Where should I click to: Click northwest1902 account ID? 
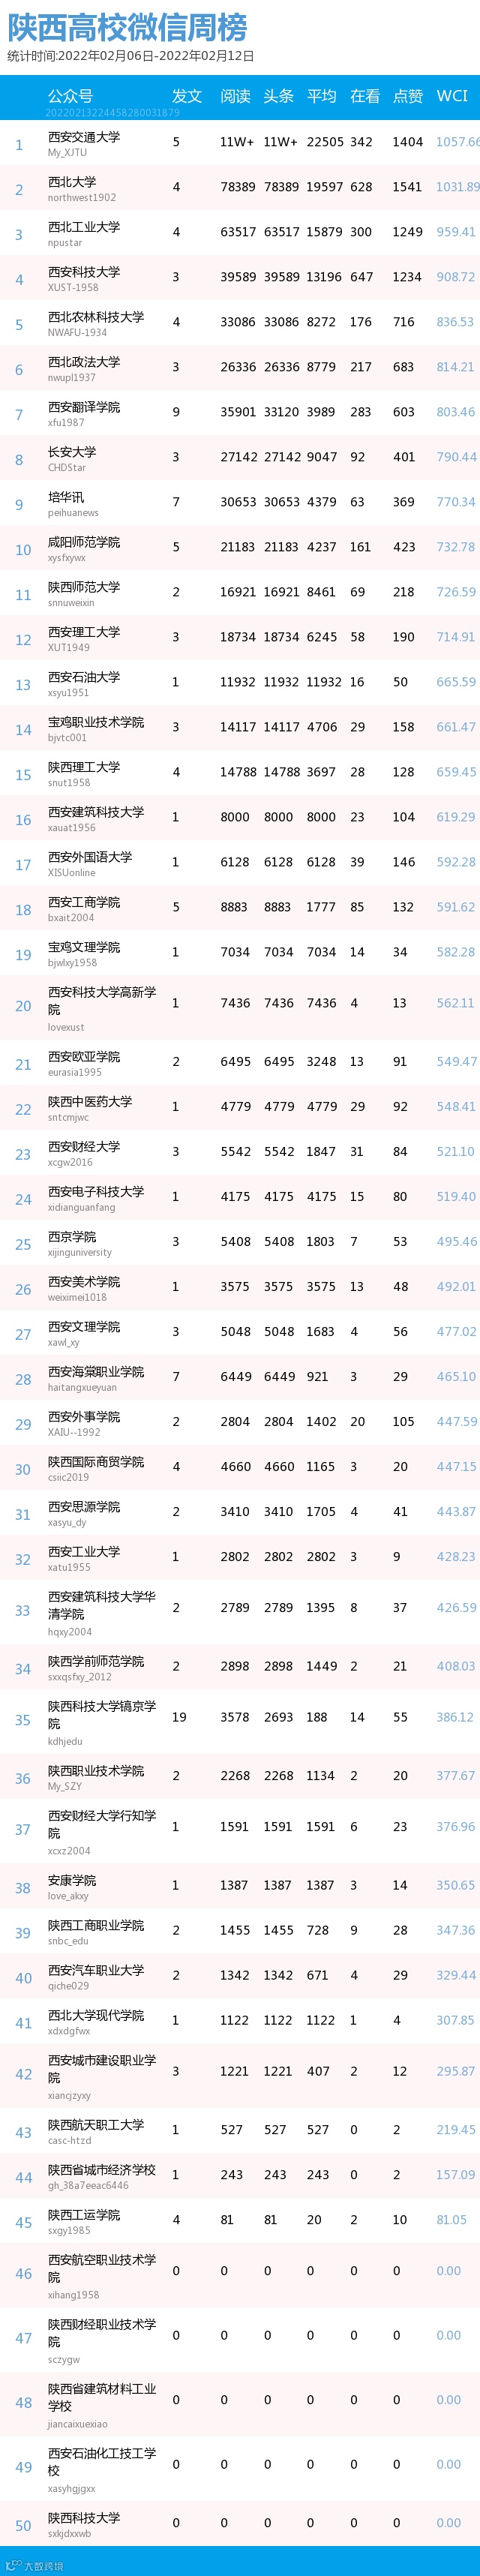point(82,198)
